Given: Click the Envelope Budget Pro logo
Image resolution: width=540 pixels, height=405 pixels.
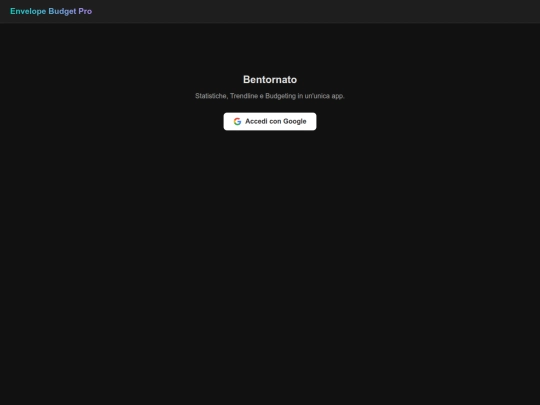Looking at the screenshot, I should [51, 11].
